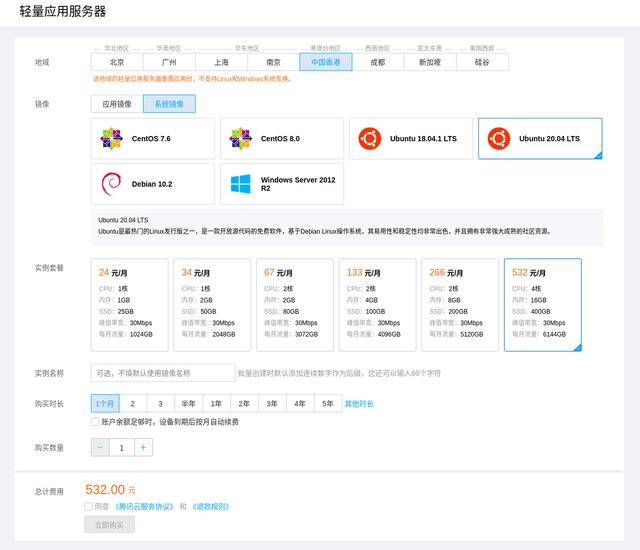Click the Ubuntu 20.04 LTS description heading
The height and width of the screenshot is (550, 640).
pyautogui.click(x=123, y=220)
